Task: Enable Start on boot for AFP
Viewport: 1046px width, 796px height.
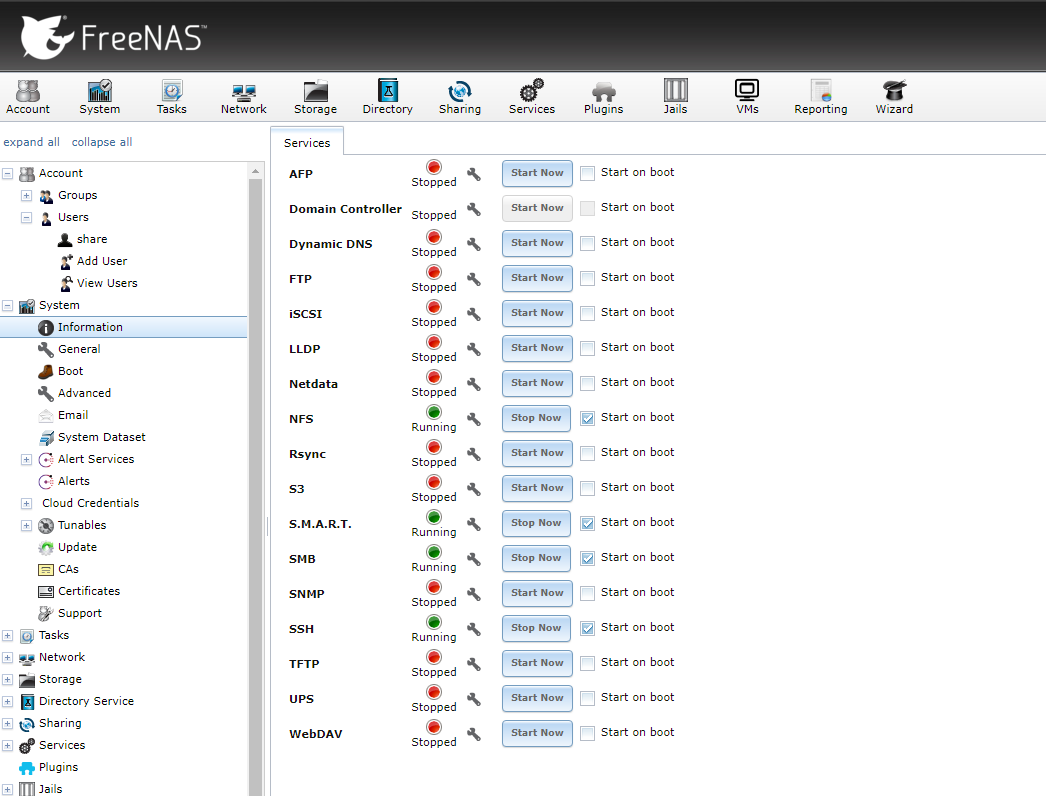Action: (x=587, y=173)
